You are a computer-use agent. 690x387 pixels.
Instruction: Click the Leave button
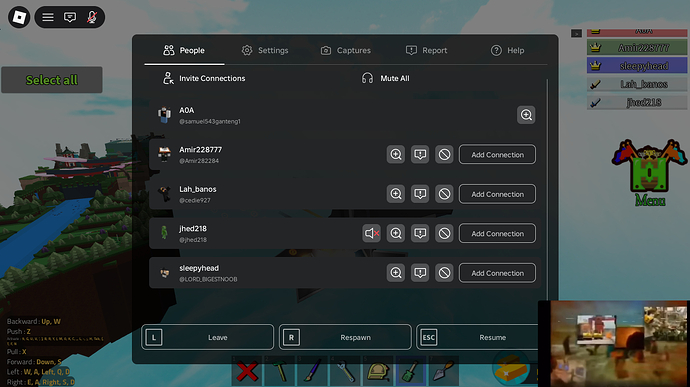(207, 337)
